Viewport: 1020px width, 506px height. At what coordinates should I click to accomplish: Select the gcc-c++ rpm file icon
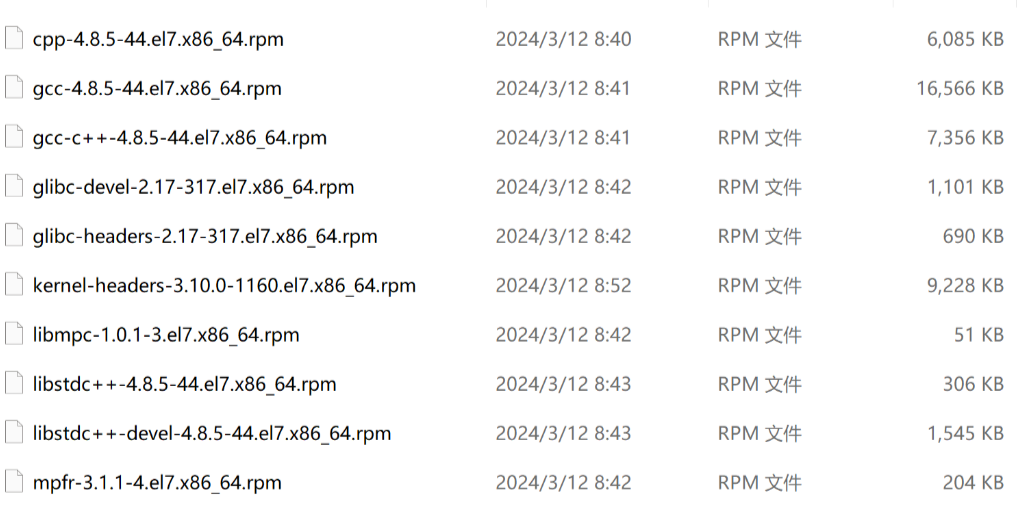pyautogui.click(x=13, y=137)
